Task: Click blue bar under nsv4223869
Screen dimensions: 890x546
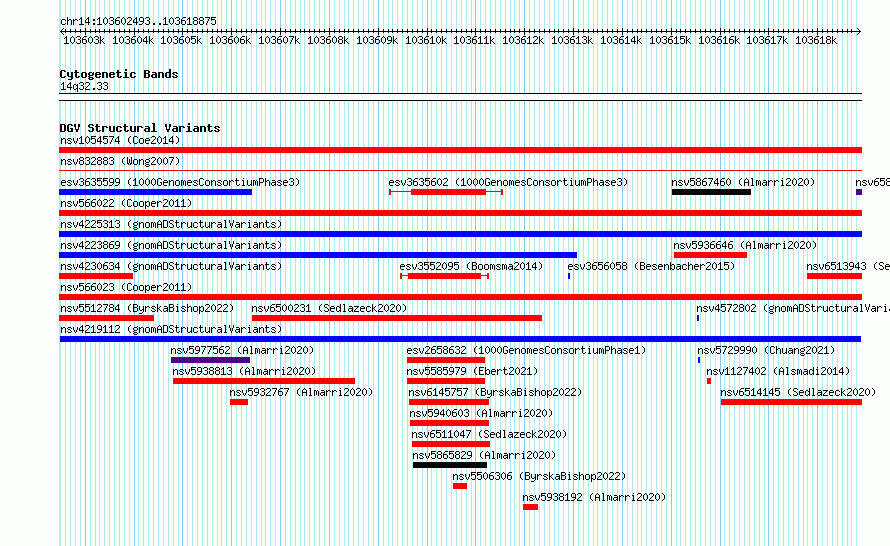Action: (318, 255)
